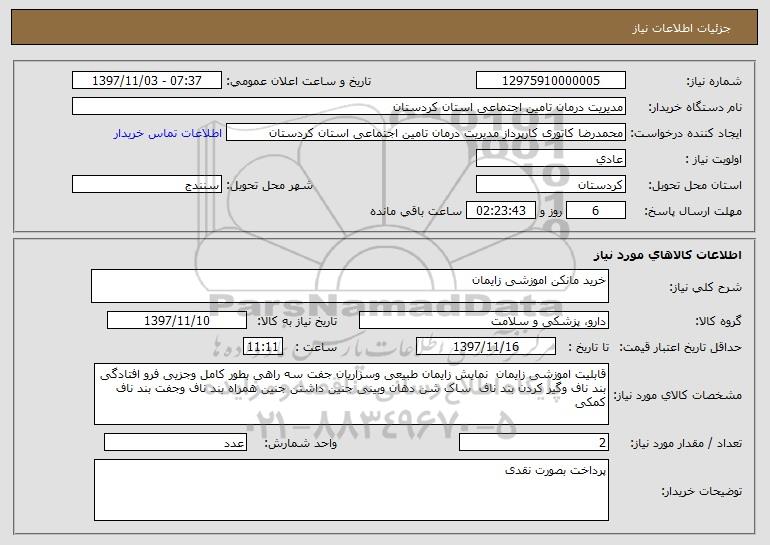770x545 pixels.
Task: Click the label حداقل تاریخ اعتبار قیمت
Action: click(x=681, y=348)
